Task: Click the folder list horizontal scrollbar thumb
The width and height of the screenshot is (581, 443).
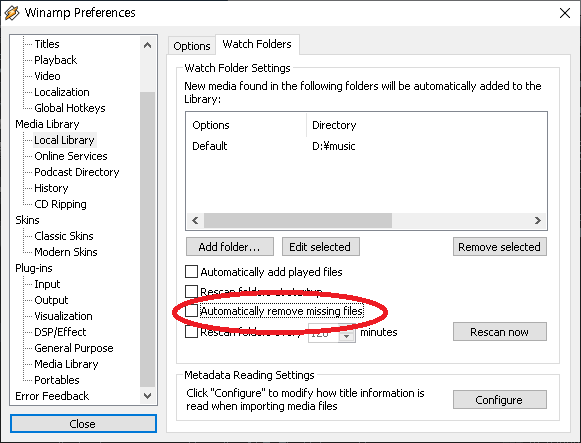Action: point(298,221)
